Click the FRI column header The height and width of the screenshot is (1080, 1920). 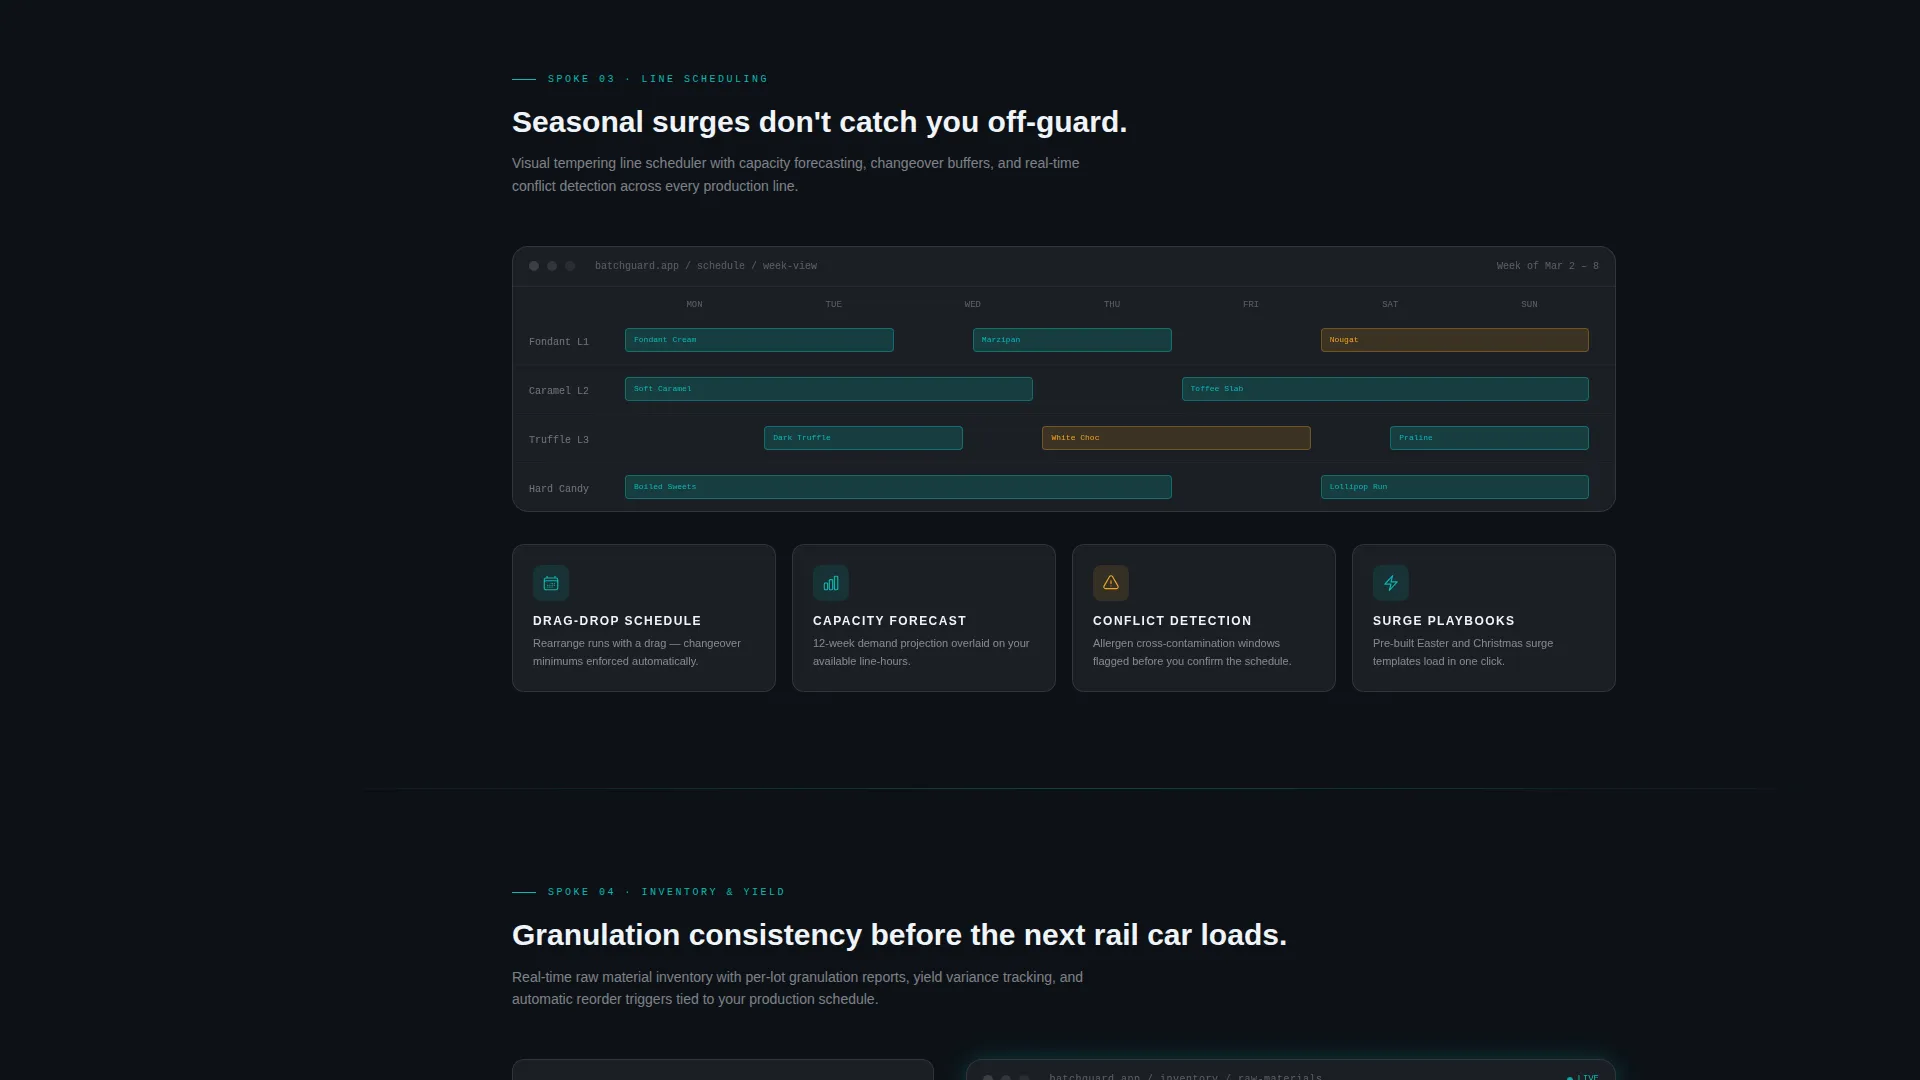coord(1251,304)
